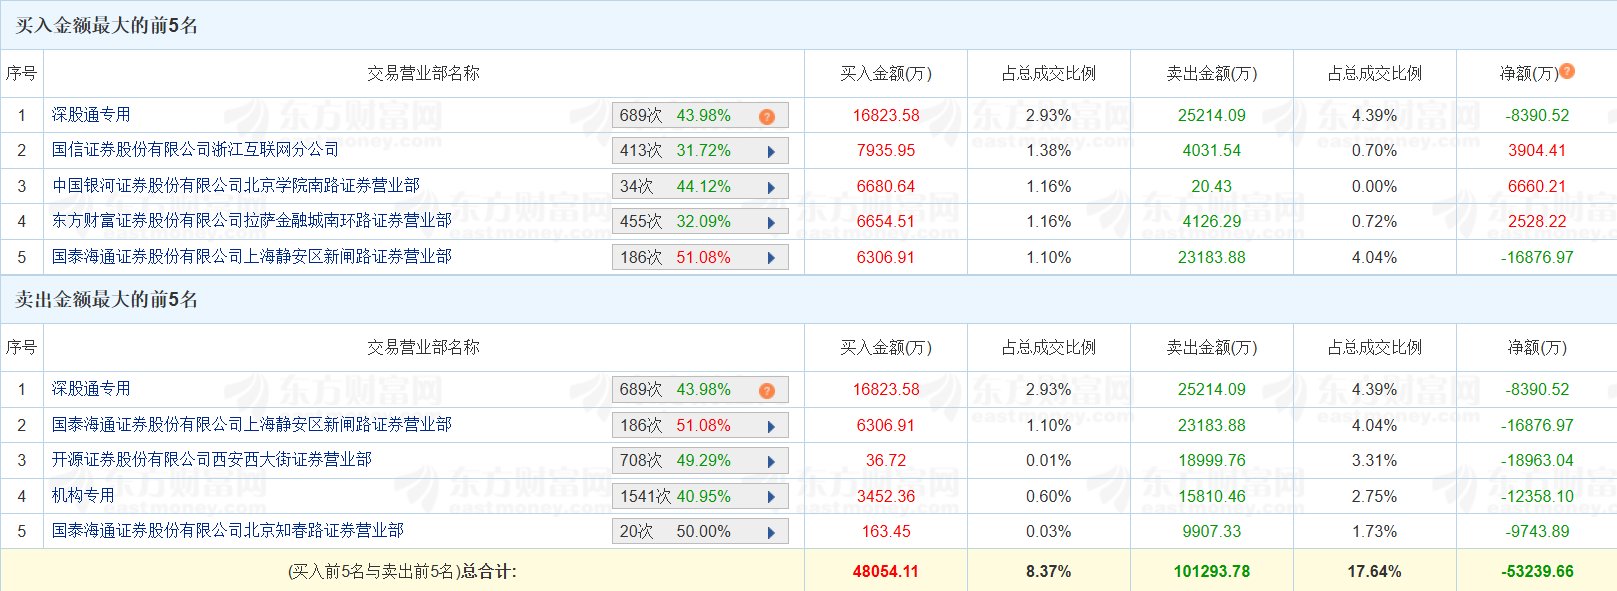The height and width of the screenshot is (591, 1617).
Task: Click the orange help icon beside 净额(万) header
Action: pyautogui.click(x=1567, y=71)
